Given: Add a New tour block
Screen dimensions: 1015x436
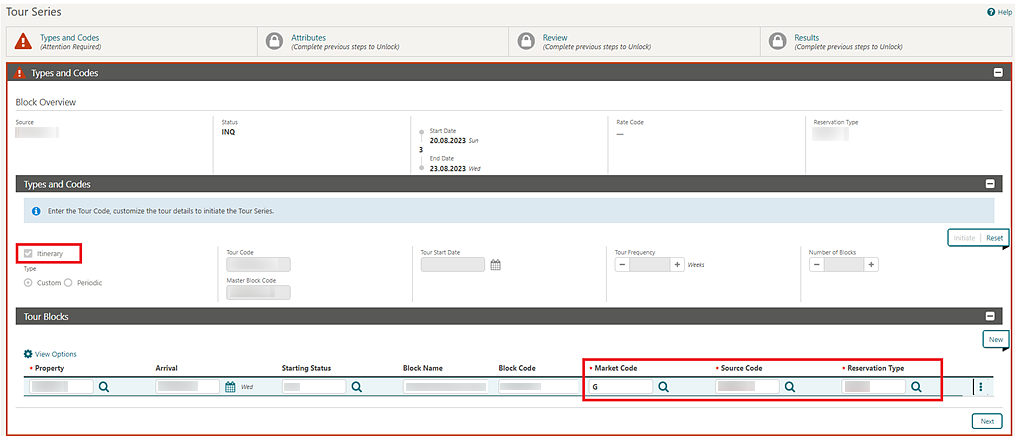Looking at the screenshot, I should tap(996, 340).
